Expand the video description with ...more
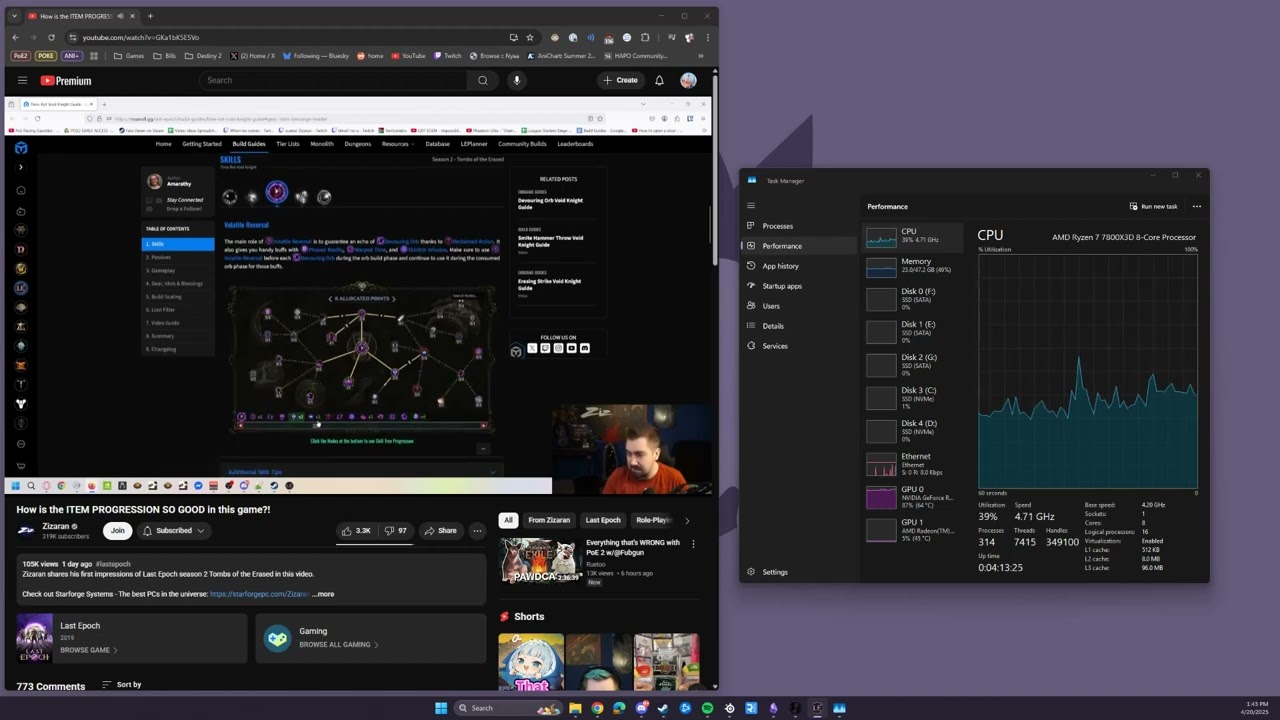The image size is (1280, 720). (323, 594)
